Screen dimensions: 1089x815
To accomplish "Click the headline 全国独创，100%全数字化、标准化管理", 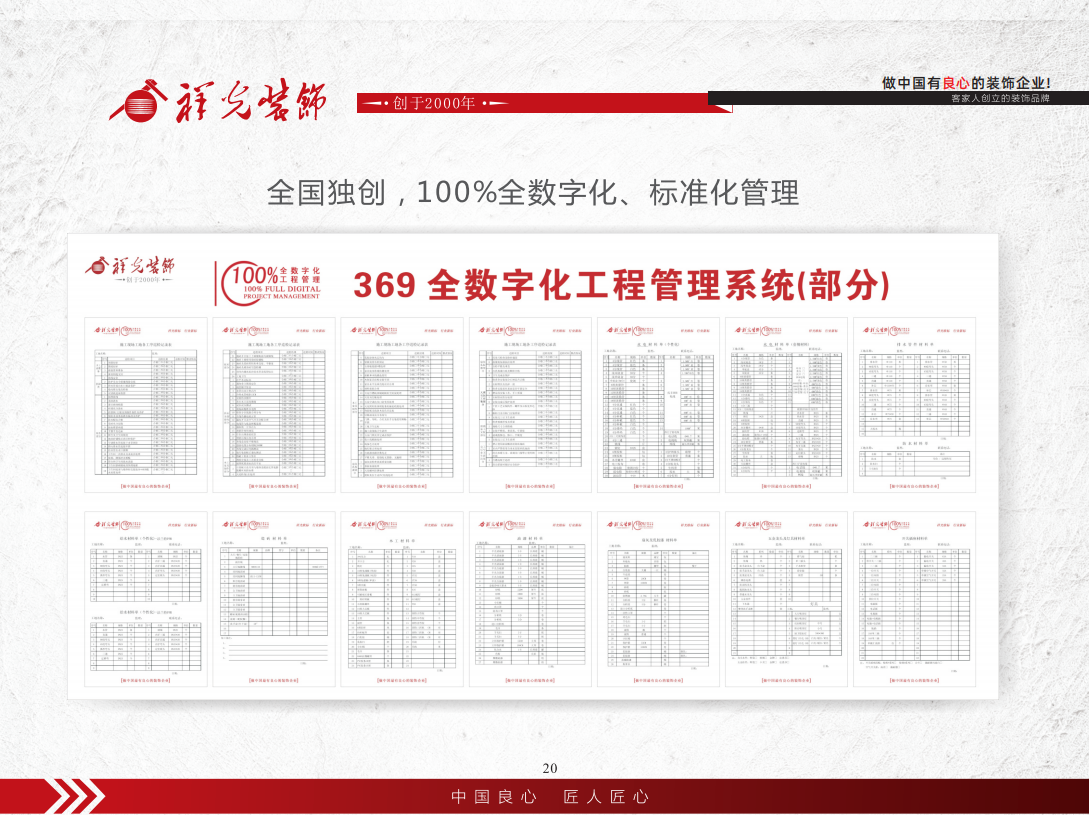I will pos(533,192).
